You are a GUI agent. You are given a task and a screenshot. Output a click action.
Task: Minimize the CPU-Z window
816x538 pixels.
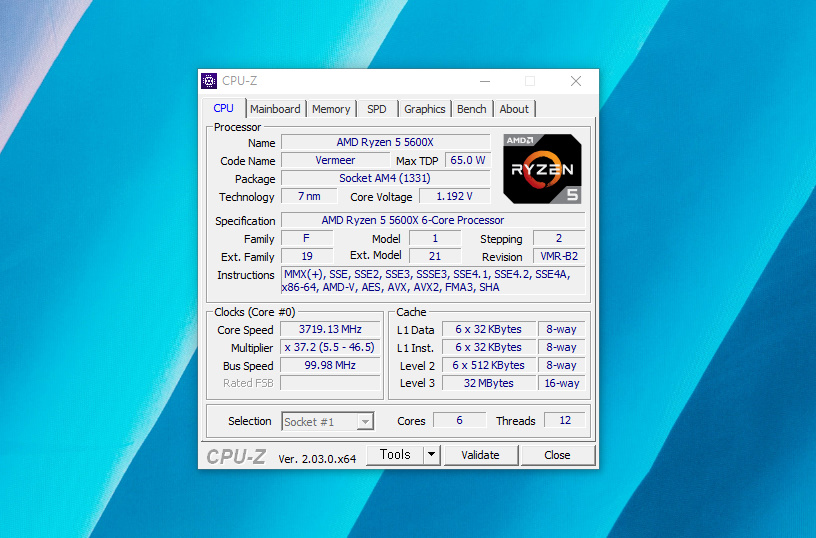(x=485, y=81)
